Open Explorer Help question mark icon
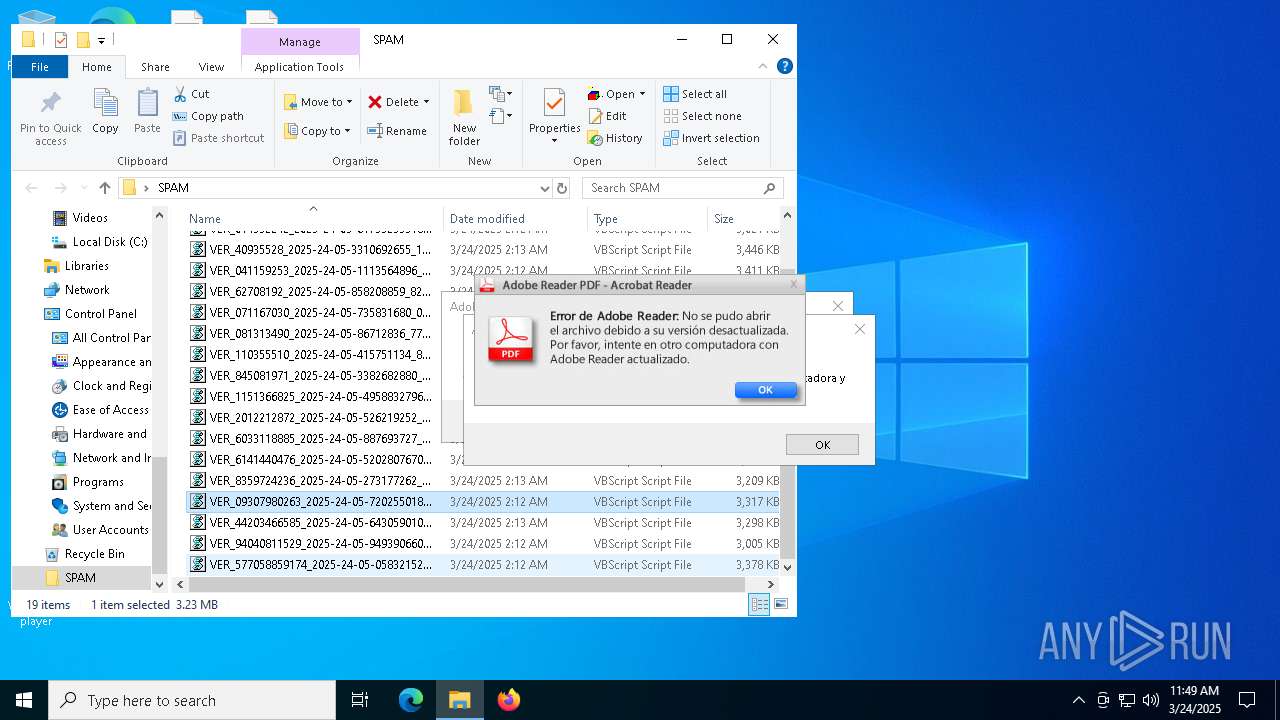Image resolution: width=1280 pixels, height=720 pixels. pyautogui.click(x=785, y=66)
